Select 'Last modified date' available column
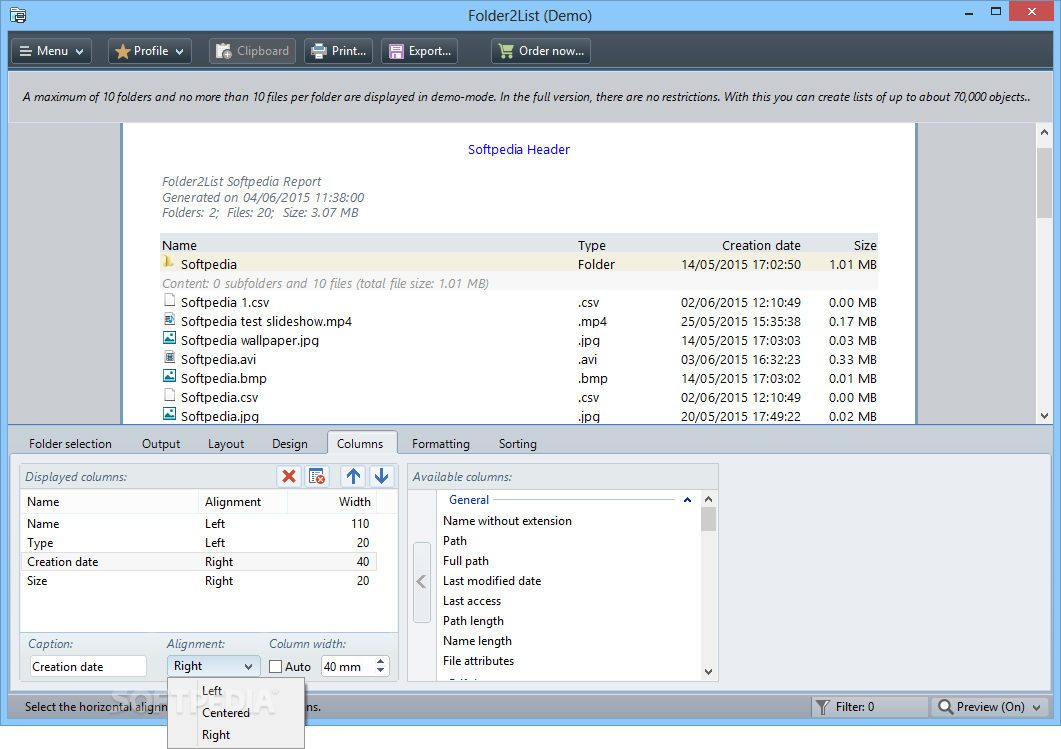Screen dimensions: 1061x749 click(x=492, y=581)
